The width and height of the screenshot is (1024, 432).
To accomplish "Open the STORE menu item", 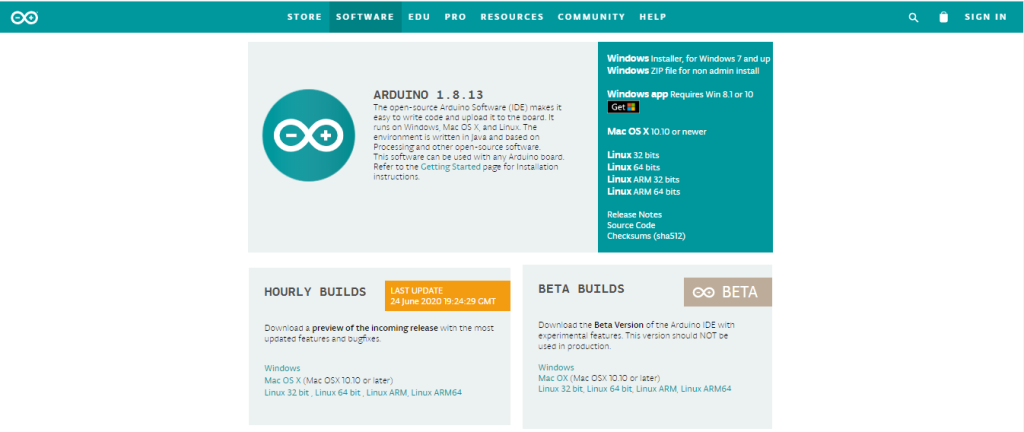I will pyautogui.click(x=304, y=17).
